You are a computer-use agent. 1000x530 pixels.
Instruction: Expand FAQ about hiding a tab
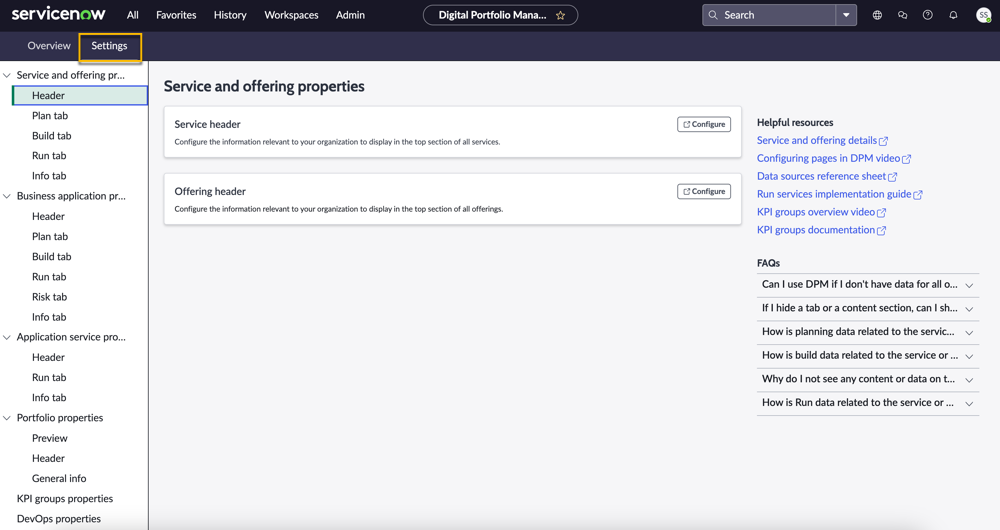pyautogui.click(x=868, y=308)
